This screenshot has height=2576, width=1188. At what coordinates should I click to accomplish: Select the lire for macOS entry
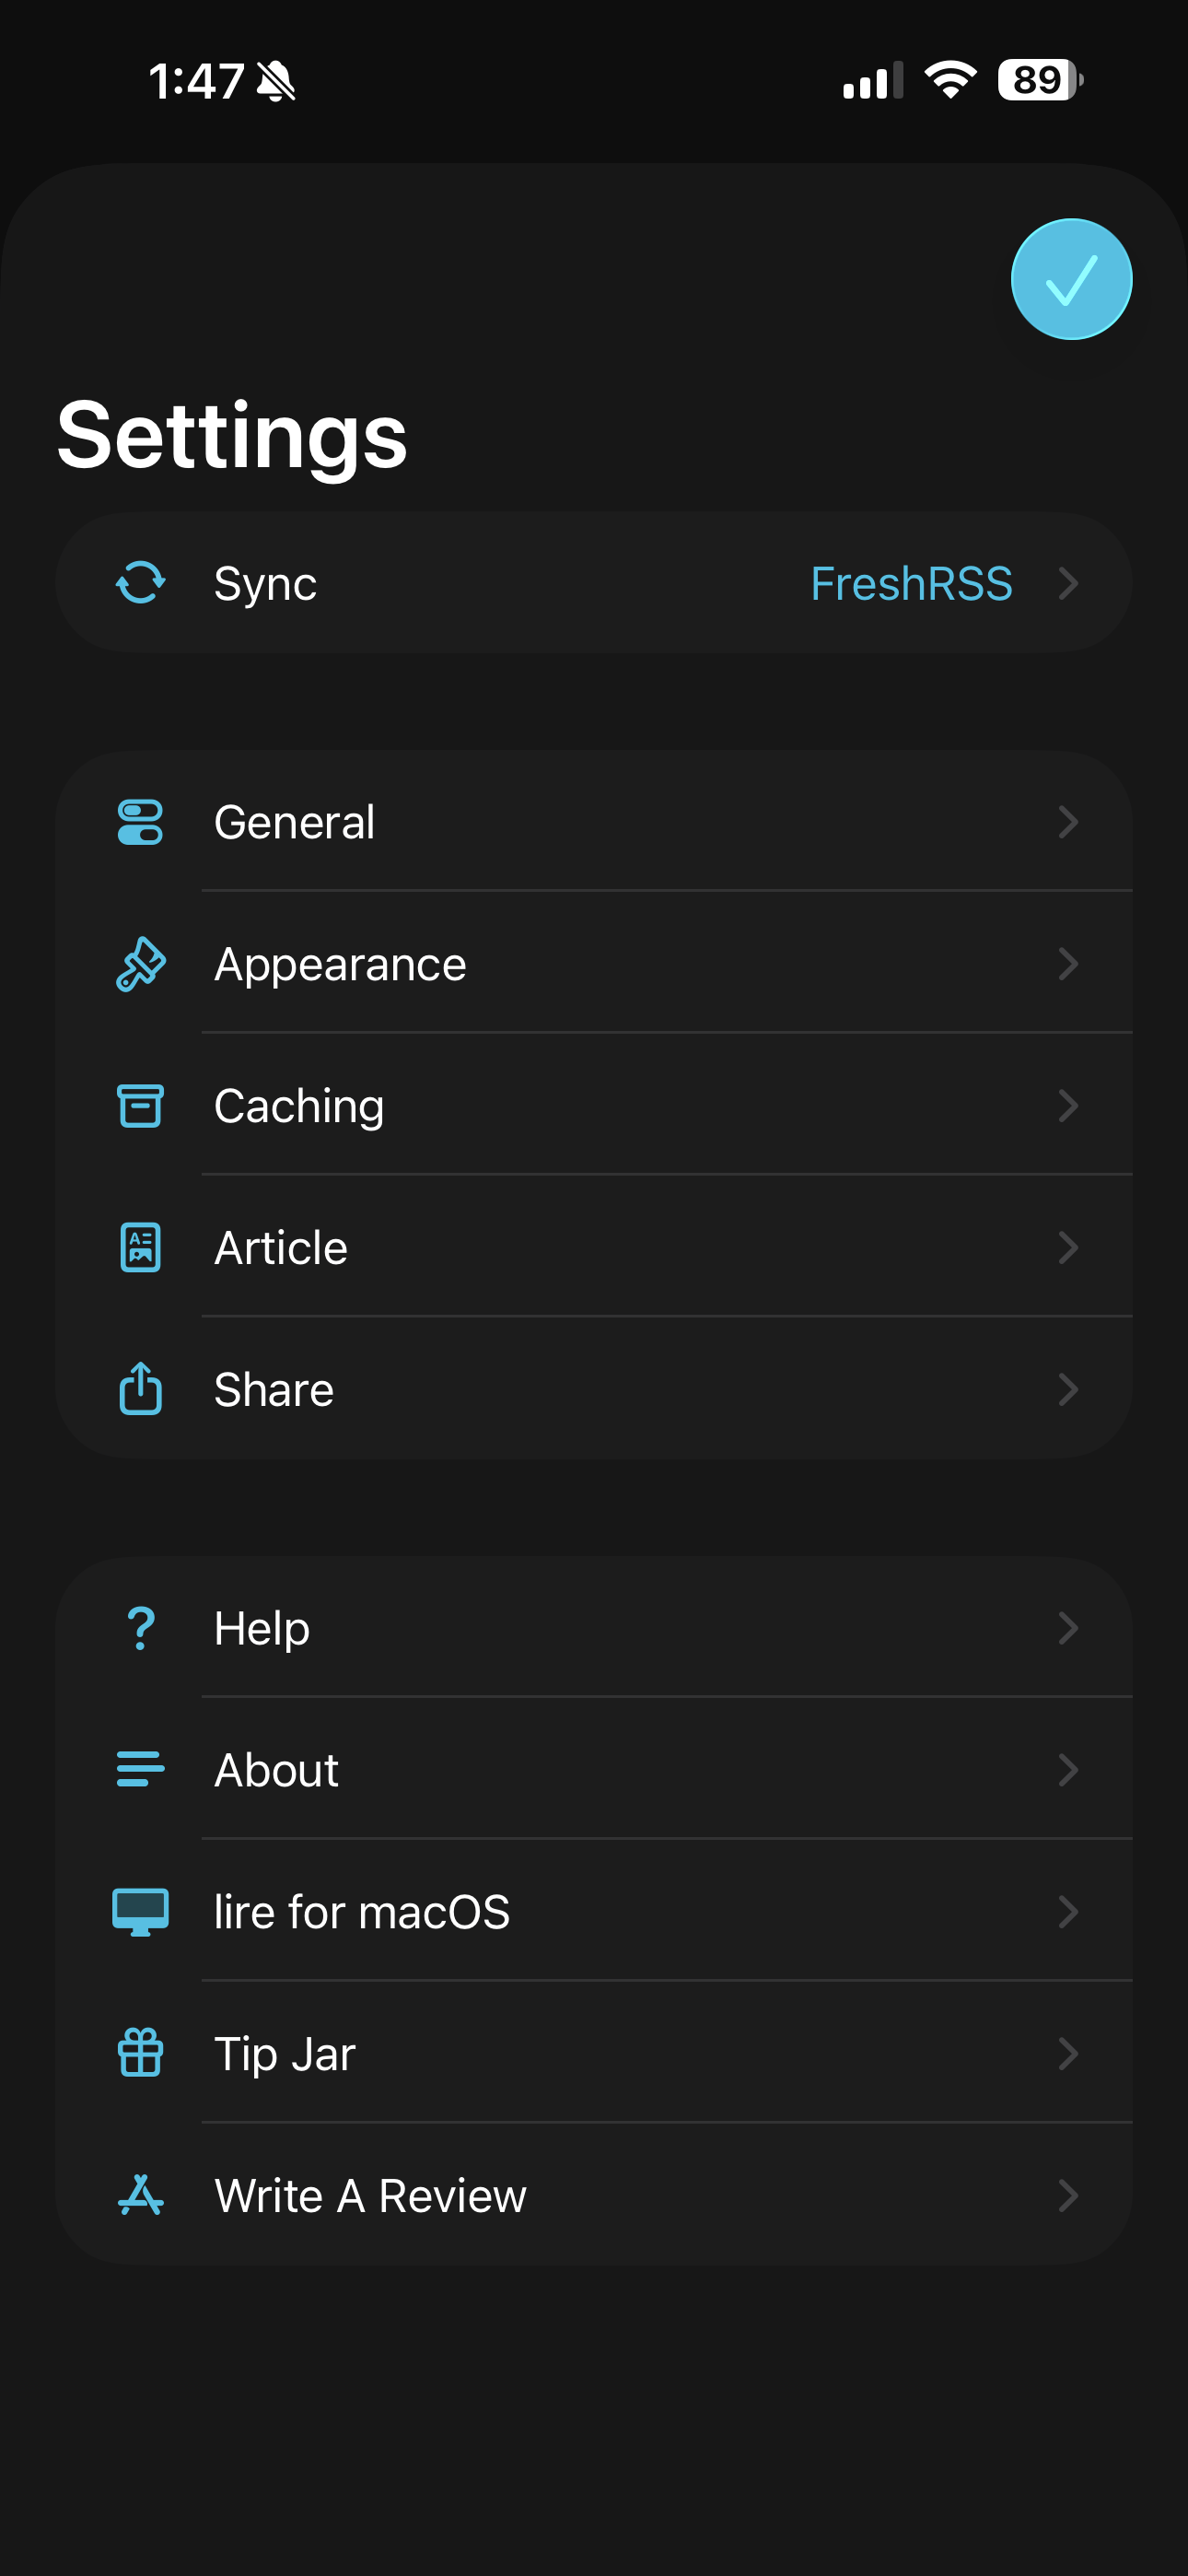click(362, 1912)
